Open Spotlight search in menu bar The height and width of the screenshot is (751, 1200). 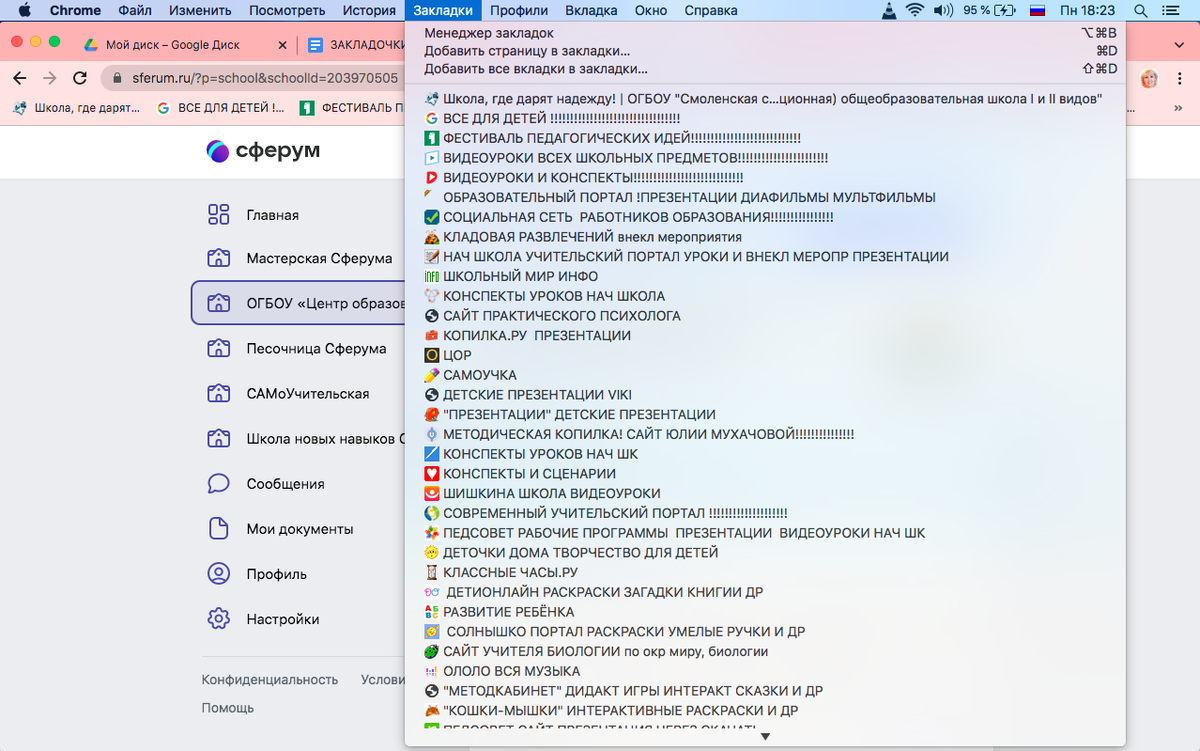click(x=1141, y=11)
